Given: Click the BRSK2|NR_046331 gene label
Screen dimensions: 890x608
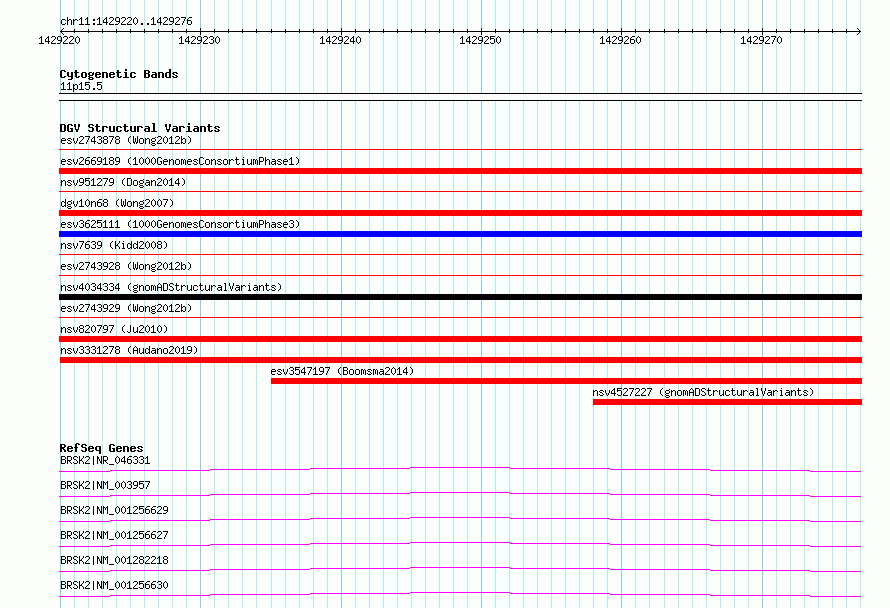Looking at the screenshot, I should click(105, 460).
